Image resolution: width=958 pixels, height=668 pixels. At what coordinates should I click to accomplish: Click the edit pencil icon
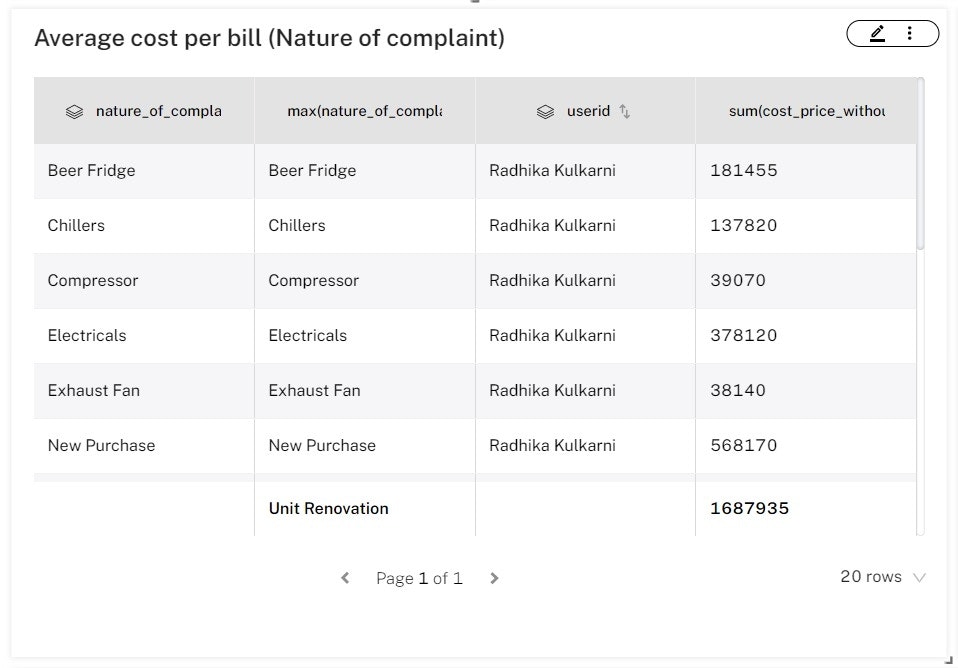click(877, 34)
